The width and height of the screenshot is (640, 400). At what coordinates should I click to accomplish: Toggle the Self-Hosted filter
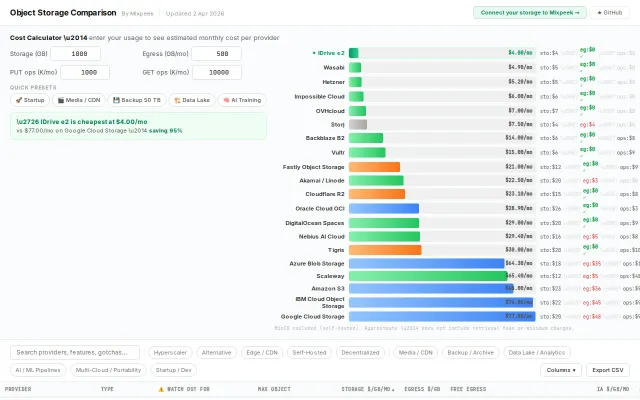pos(309,352)
